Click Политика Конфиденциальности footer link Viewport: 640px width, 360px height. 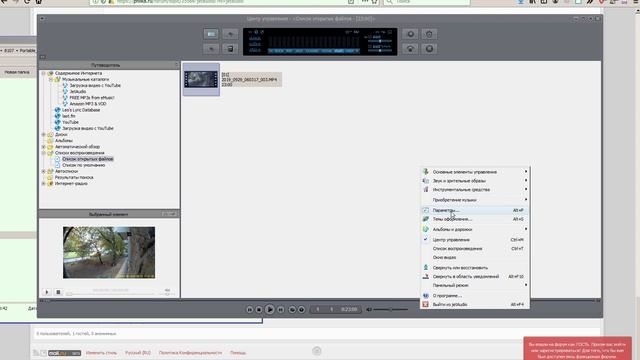190,353
